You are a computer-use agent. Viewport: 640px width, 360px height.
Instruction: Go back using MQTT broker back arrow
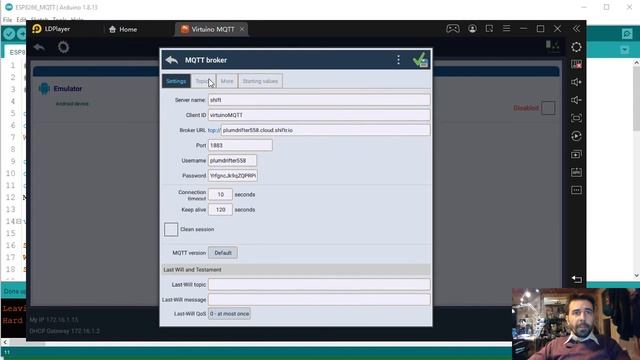(x=172, y=60)
